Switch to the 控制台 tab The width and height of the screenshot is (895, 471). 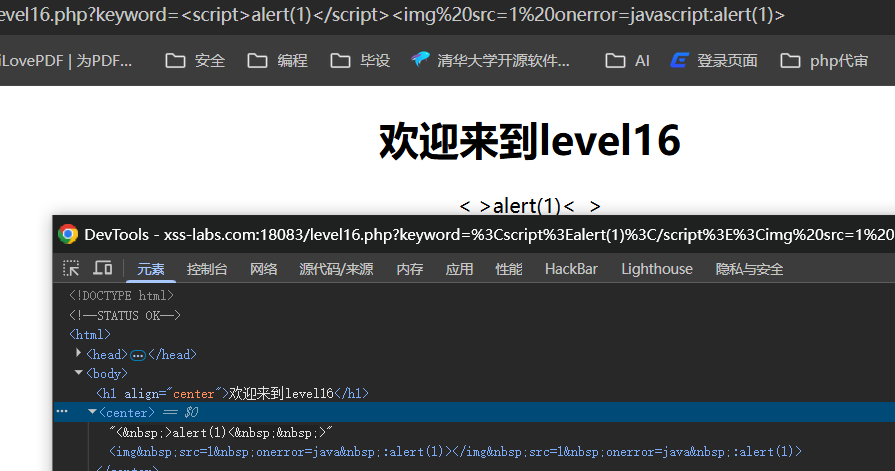click(x=207, y=269)
